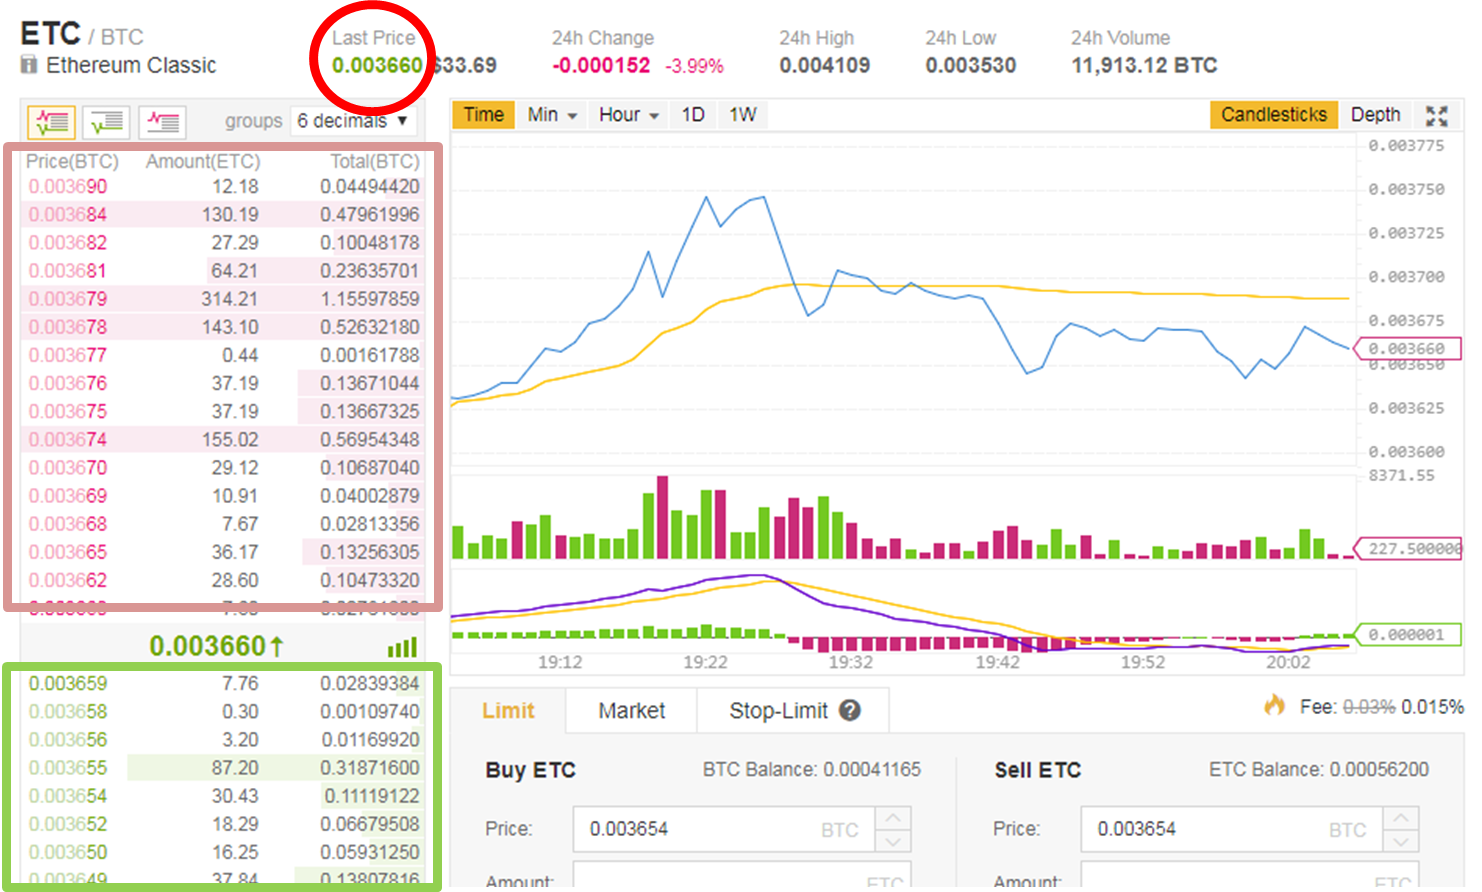Open the Market order tab
Screen dimensions: 1482x892
point(631,710)
